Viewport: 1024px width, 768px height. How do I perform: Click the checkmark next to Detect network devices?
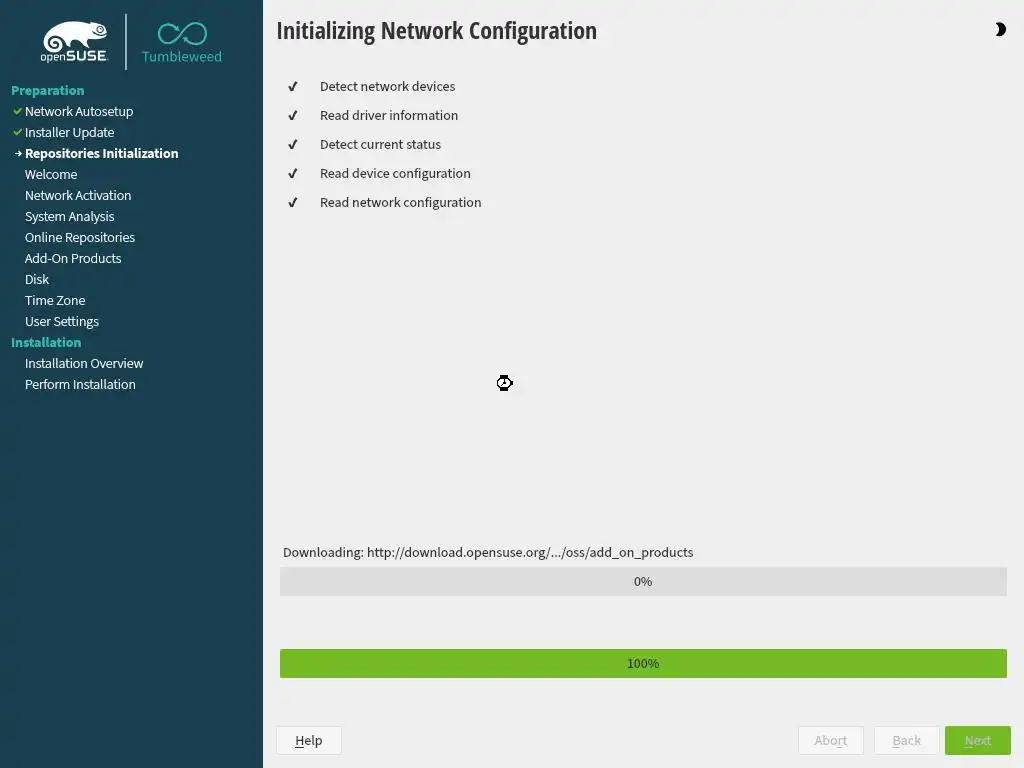(x=293, y=87)
